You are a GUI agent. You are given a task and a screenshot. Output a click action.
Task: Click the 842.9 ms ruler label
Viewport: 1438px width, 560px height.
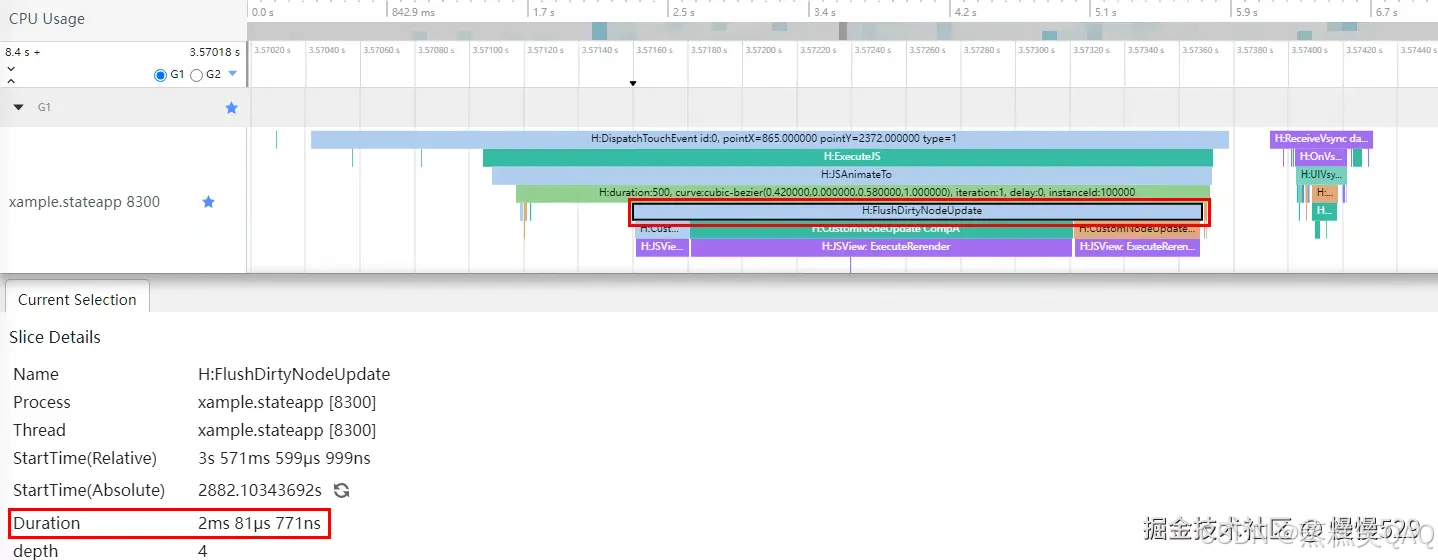click(x=413, y=12)
